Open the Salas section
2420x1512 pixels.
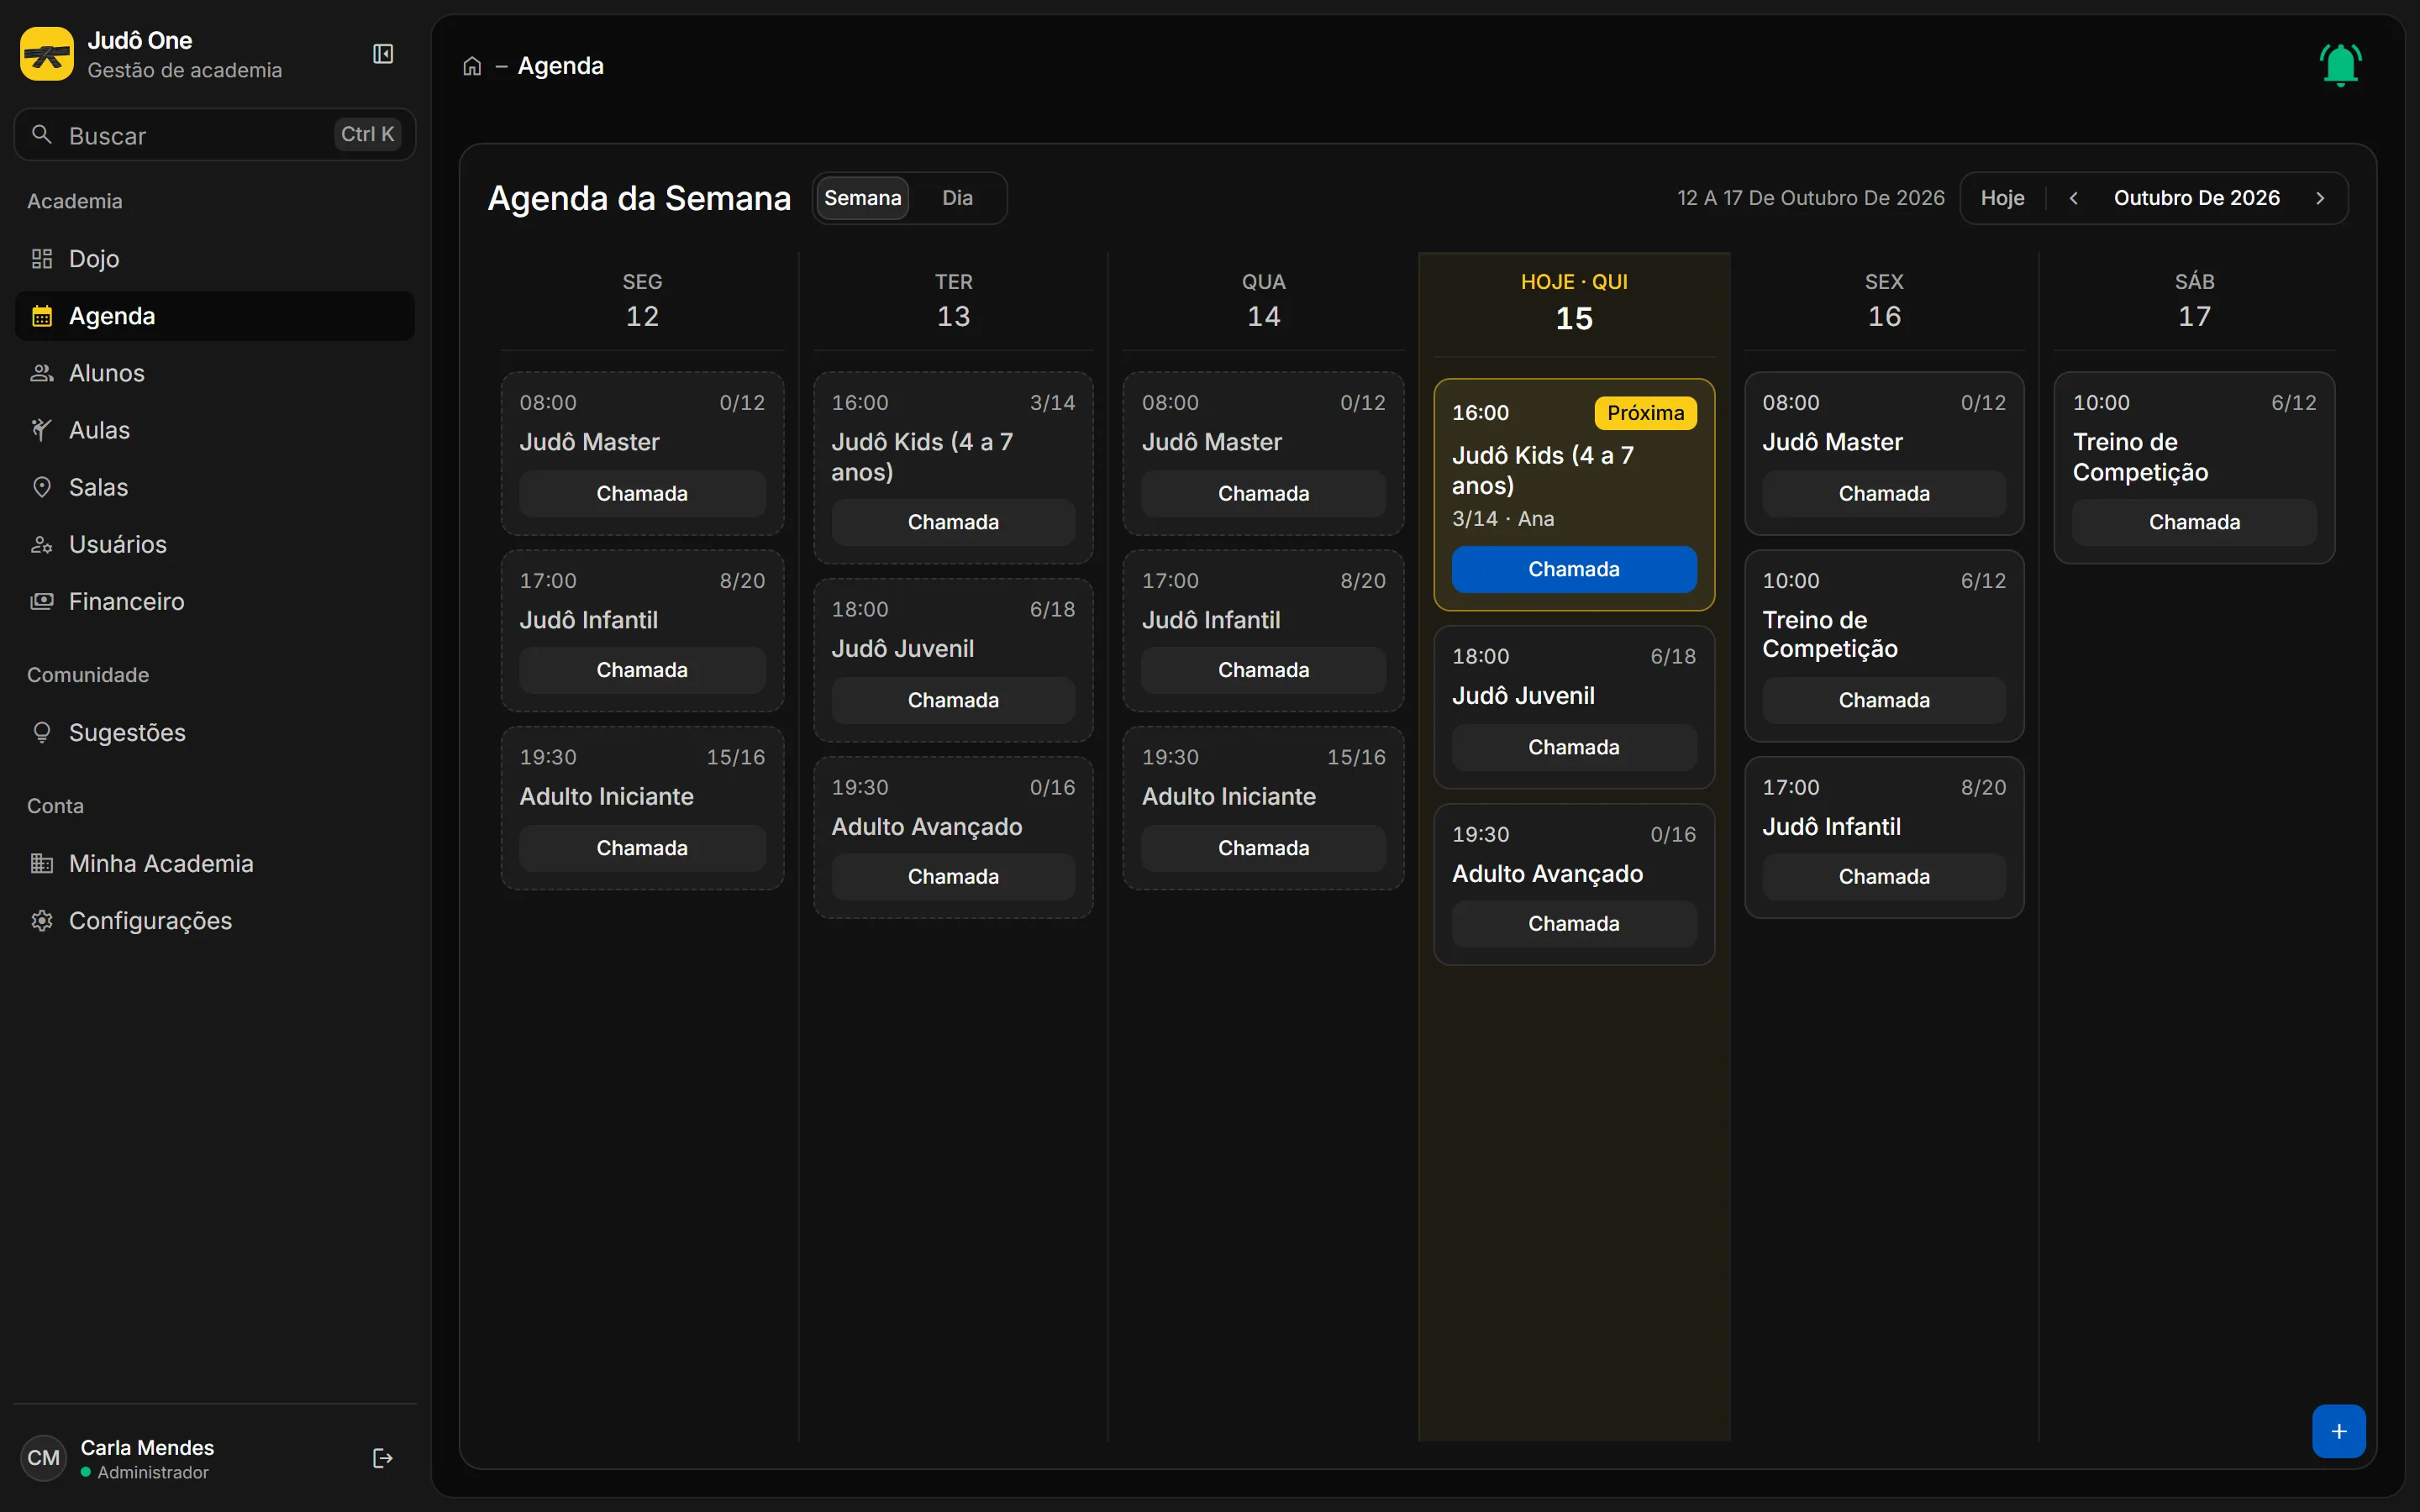(215, 487)
